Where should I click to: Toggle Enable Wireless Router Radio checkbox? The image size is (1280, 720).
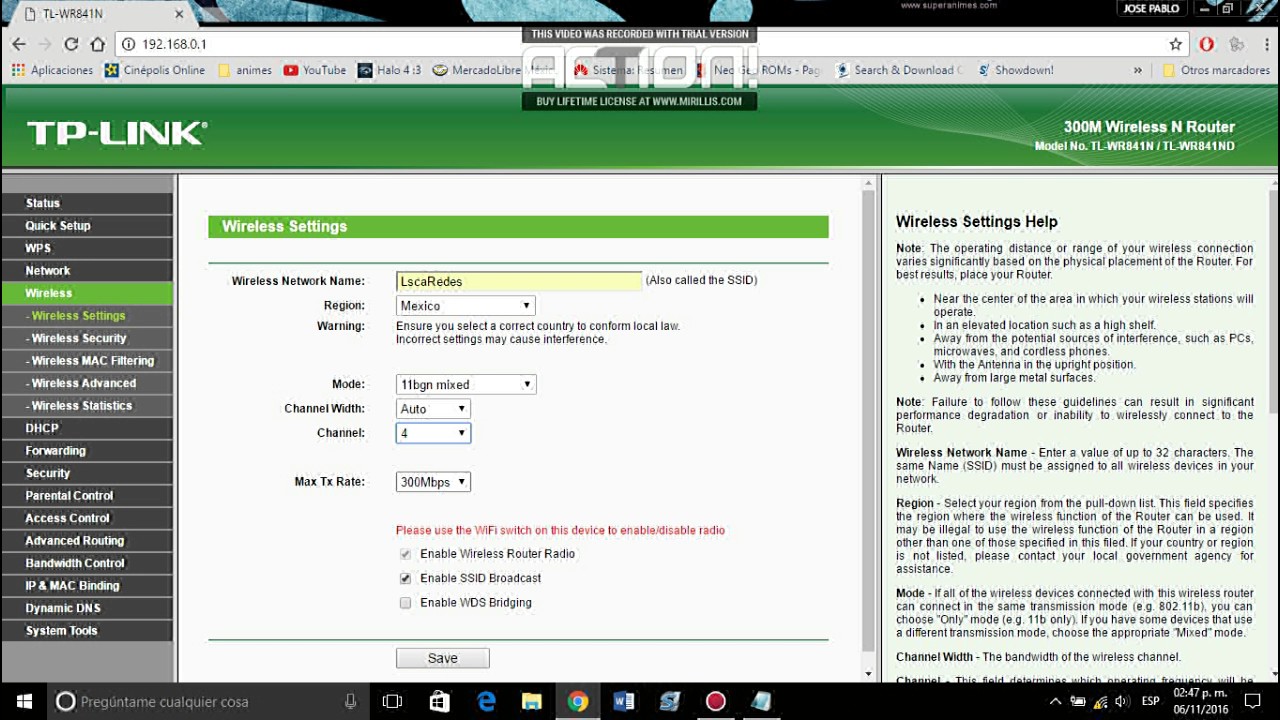(x=405, y=554)
